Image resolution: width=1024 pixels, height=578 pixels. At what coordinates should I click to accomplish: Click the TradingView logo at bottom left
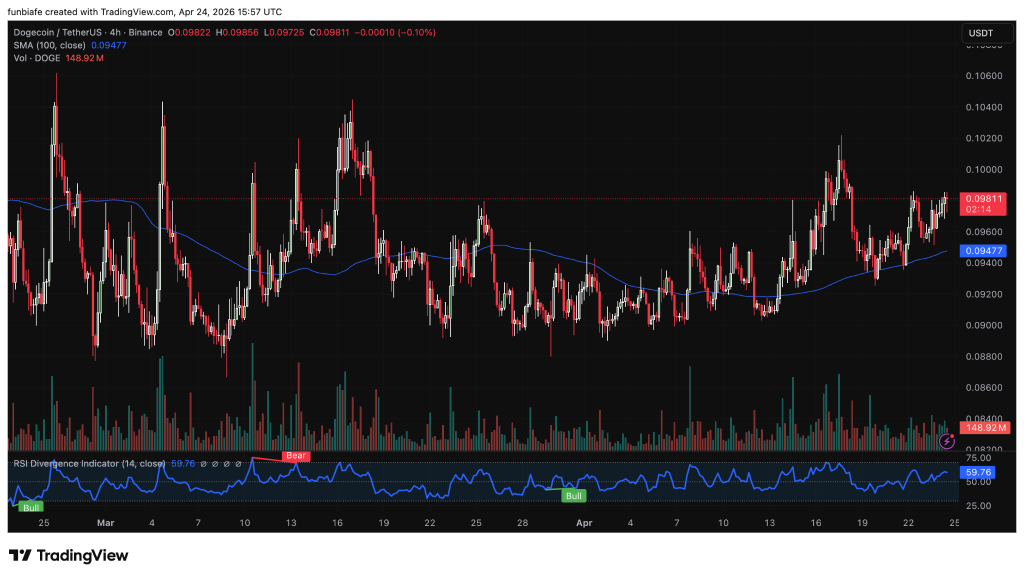68,555
